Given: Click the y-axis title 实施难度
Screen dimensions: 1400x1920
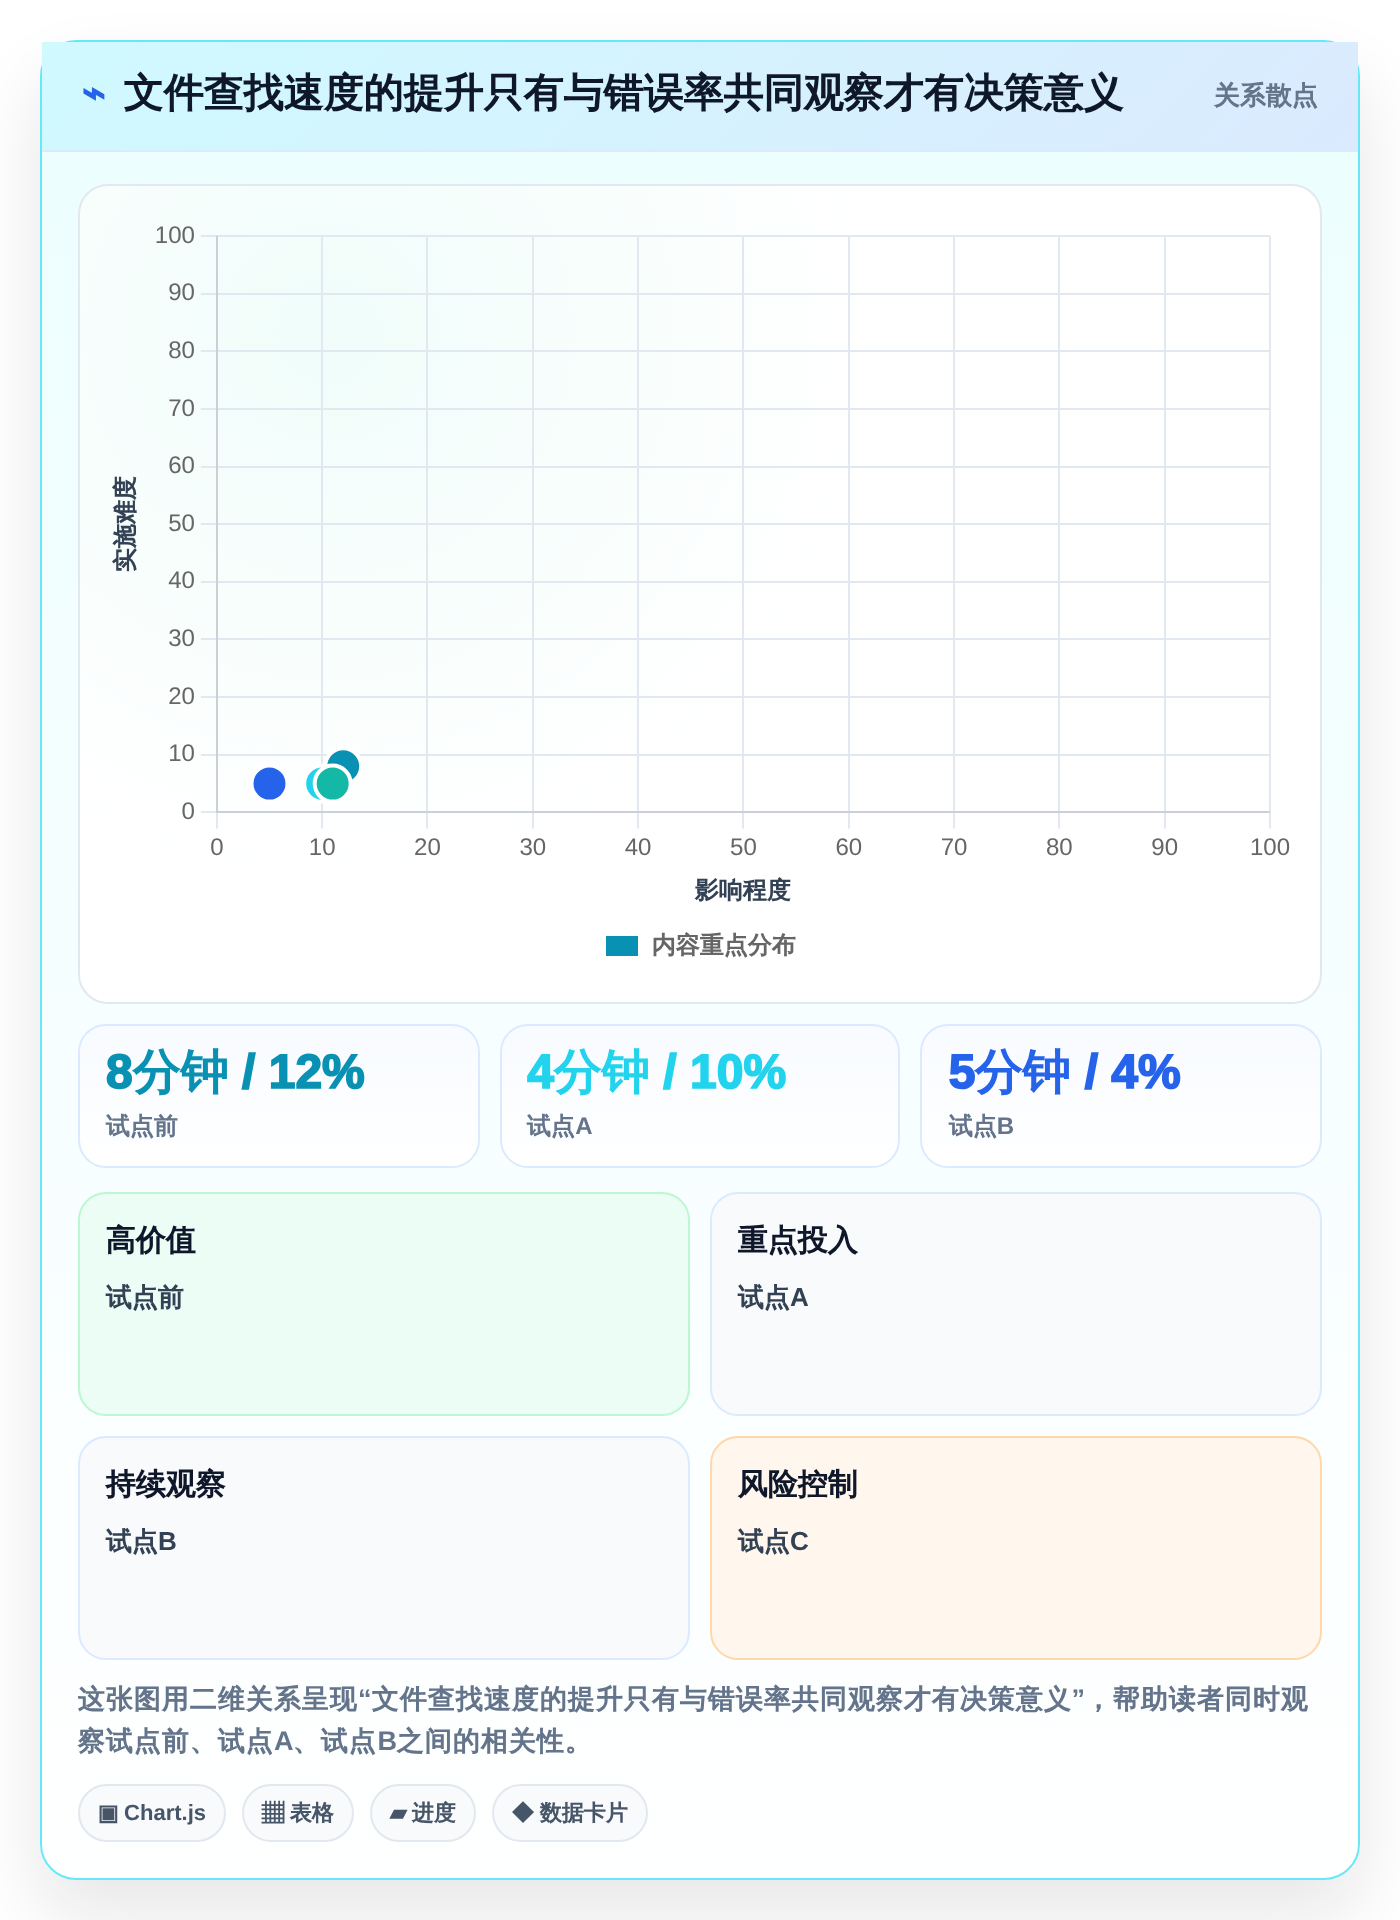Looking at the screenshot, I should 125,524.
